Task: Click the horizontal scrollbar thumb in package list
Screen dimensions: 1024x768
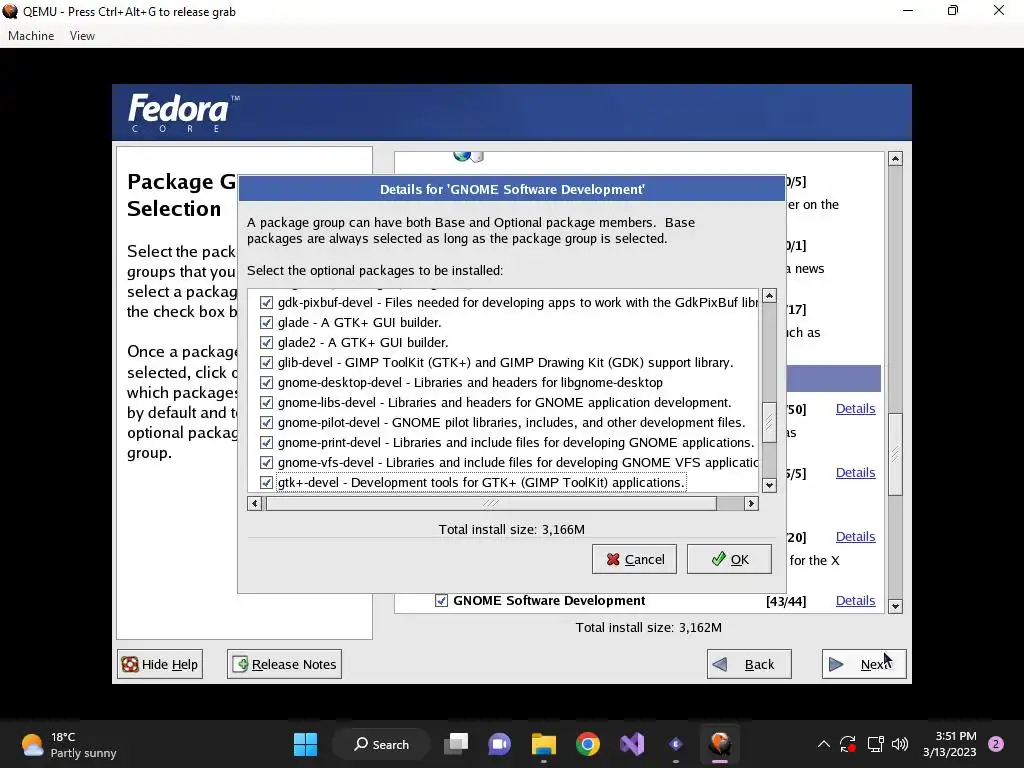Action: 491,503
